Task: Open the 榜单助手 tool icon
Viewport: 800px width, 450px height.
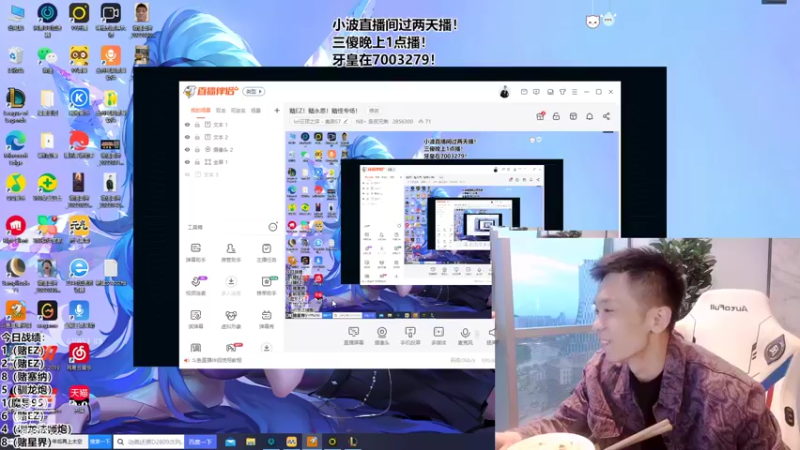Action: click(266, 282)
